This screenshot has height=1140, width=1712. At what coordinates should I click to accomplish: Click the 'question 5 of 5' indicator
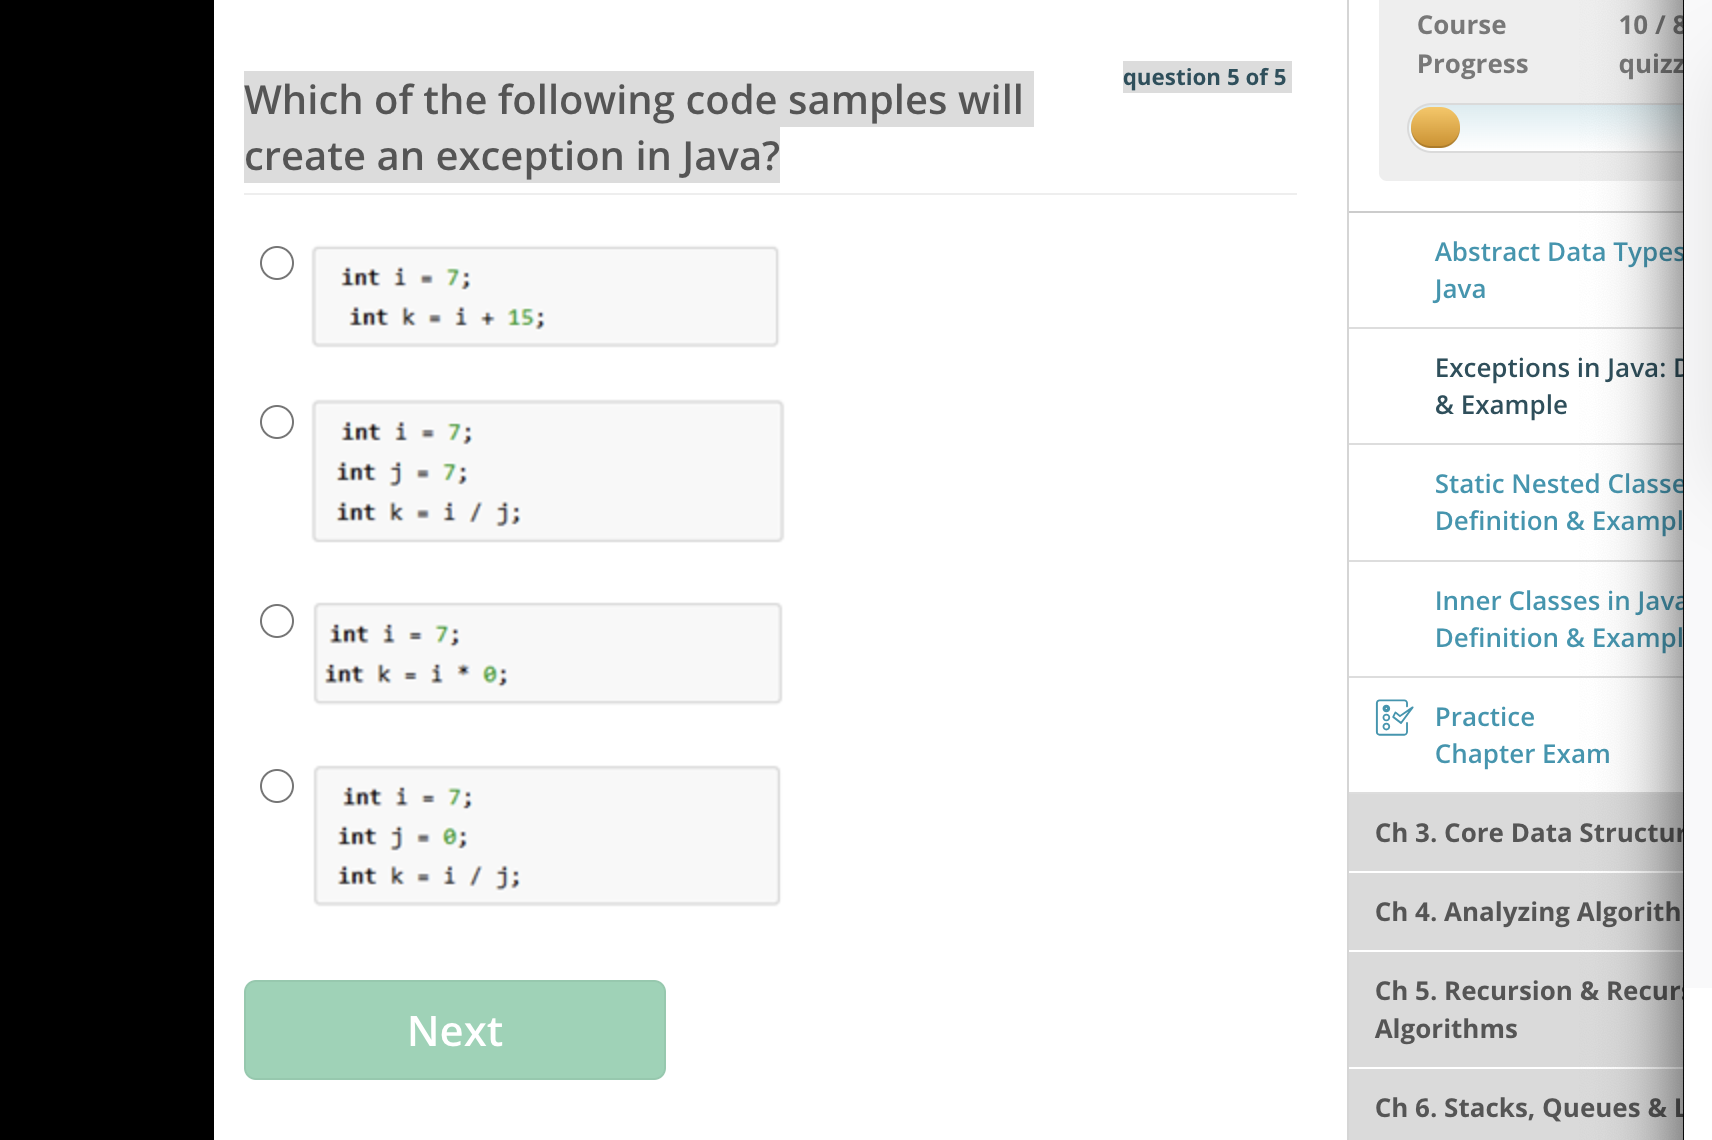coord(1205,76)
